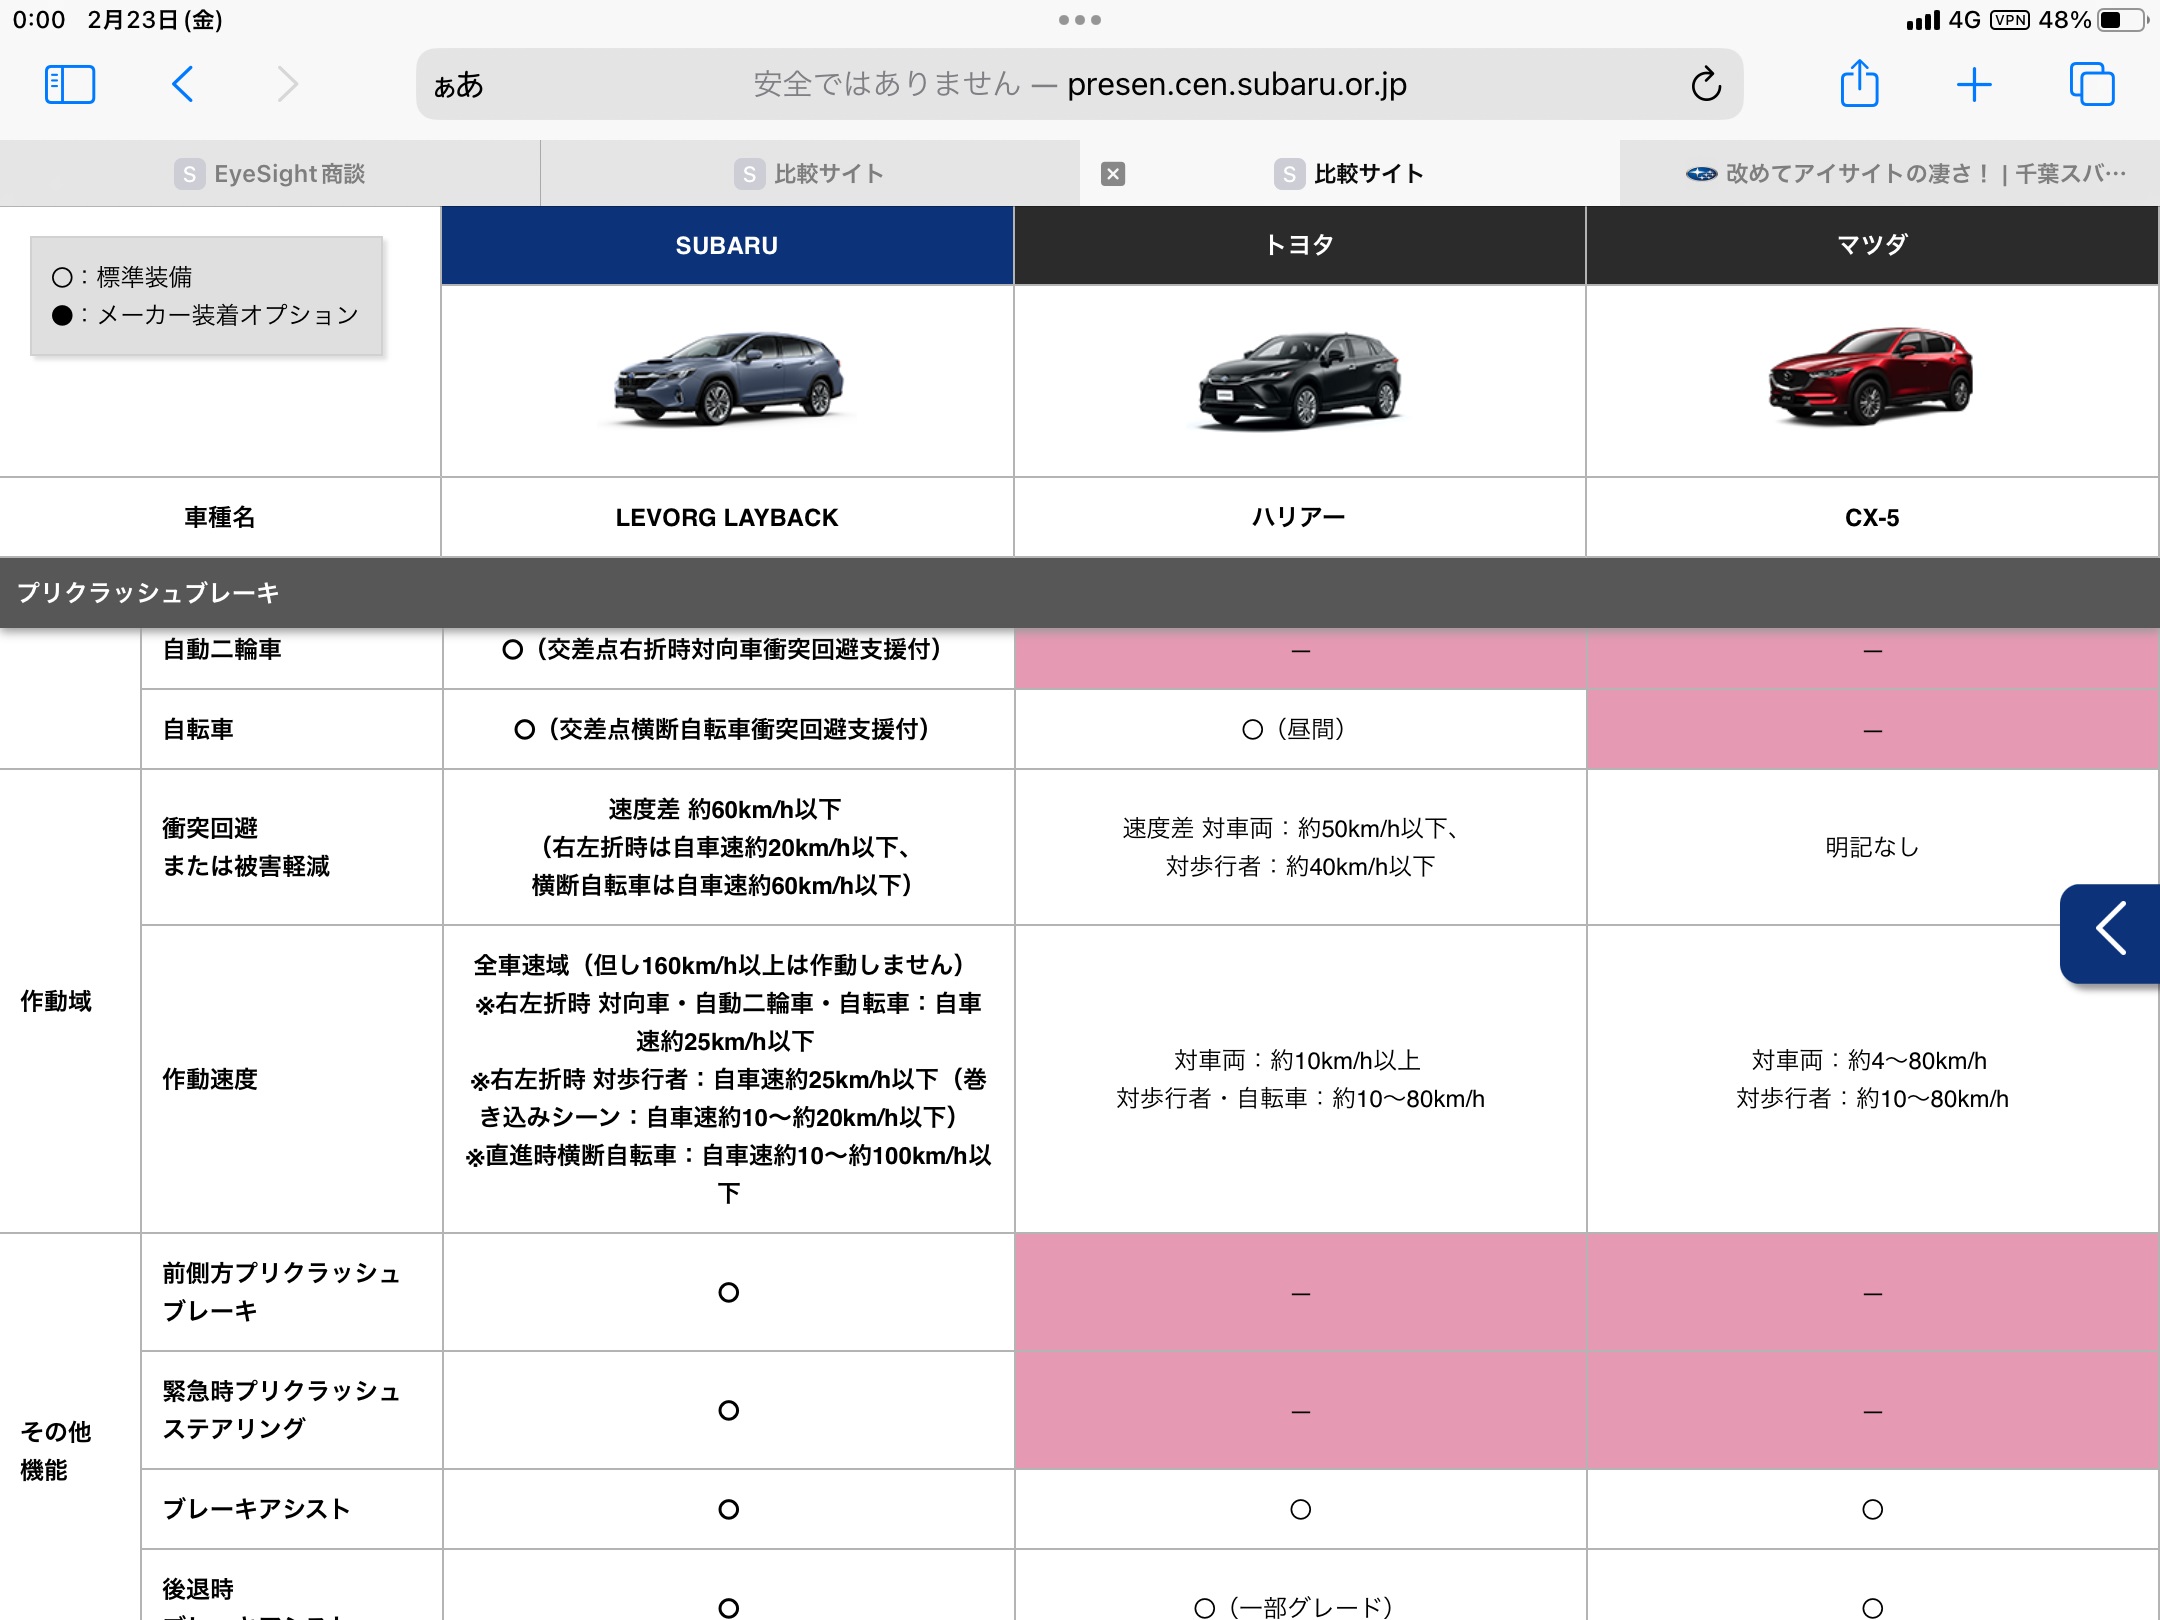Click the ブレーキアシスト row label
The height and width of the screenshot is (1620, 2160).
257,1509
